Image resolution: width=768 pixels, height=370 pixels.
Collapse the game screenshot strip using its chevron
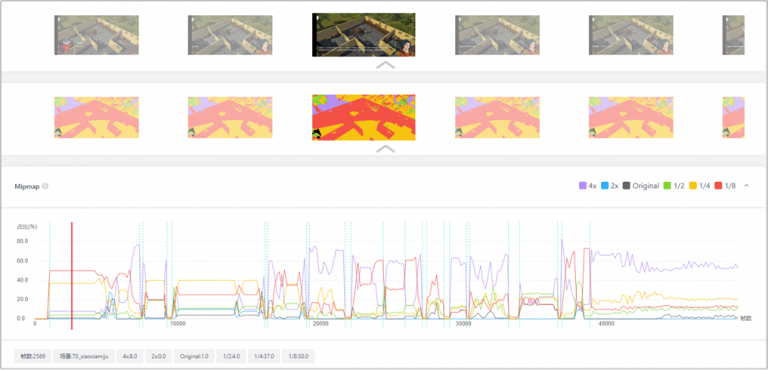385,65
